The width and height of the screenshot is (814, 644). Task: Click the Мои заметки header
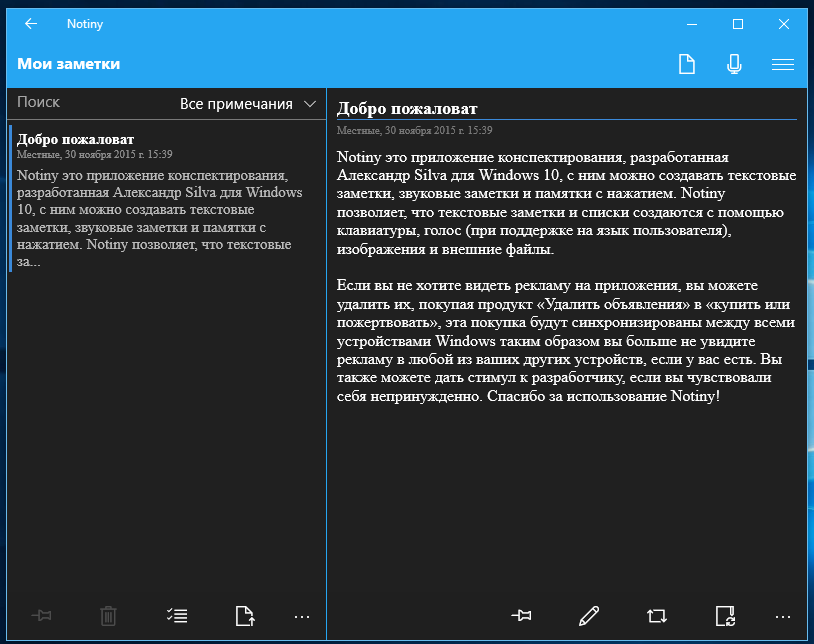(69, 64)
